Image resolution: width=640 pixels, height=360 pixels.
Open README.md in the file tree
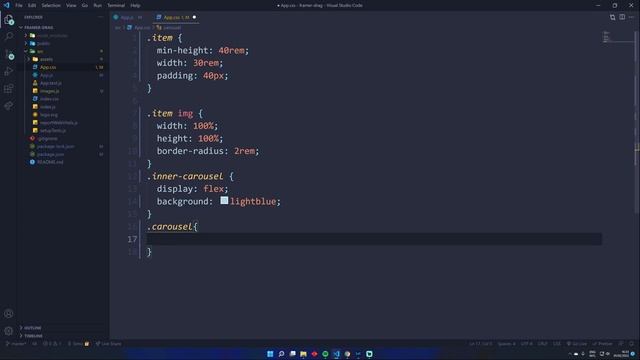pyautogui.click(x=50, y=162)
